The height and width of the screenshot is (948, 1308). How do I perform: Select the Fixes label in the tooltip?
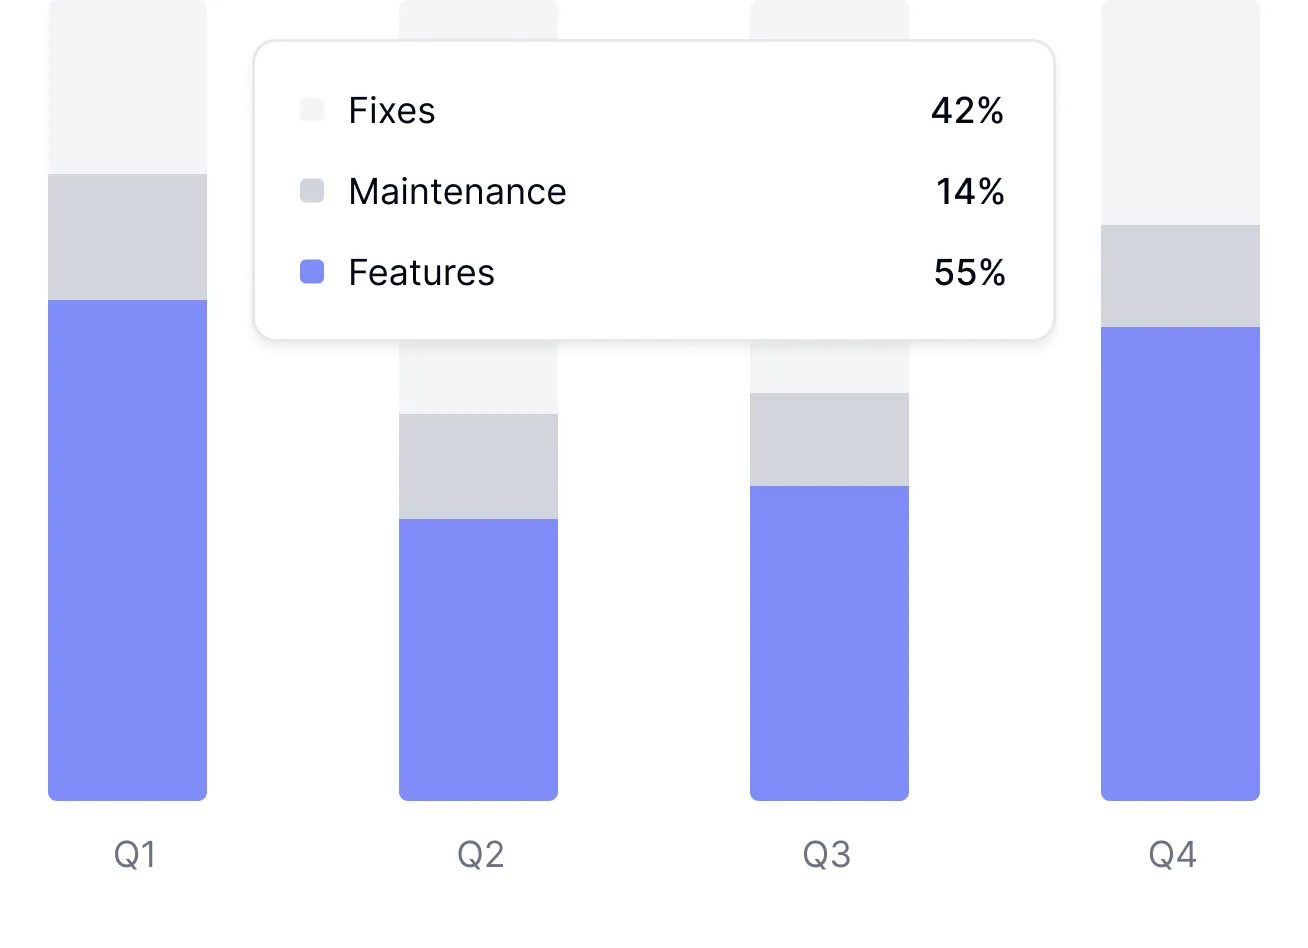(392, 110)
